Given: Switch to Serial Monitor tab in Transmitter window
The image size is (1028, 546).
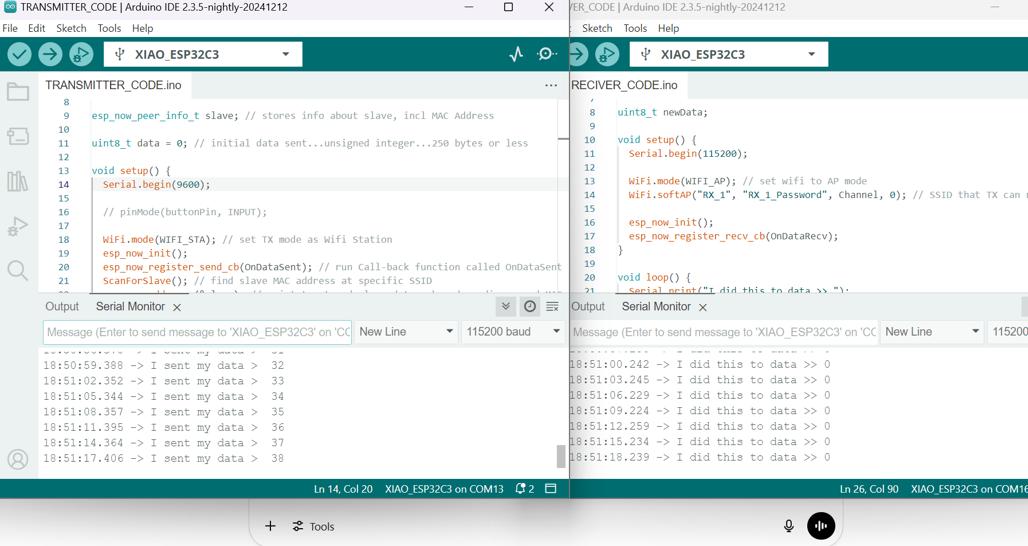Looking at the screenshot, I should tap(130, 306).
